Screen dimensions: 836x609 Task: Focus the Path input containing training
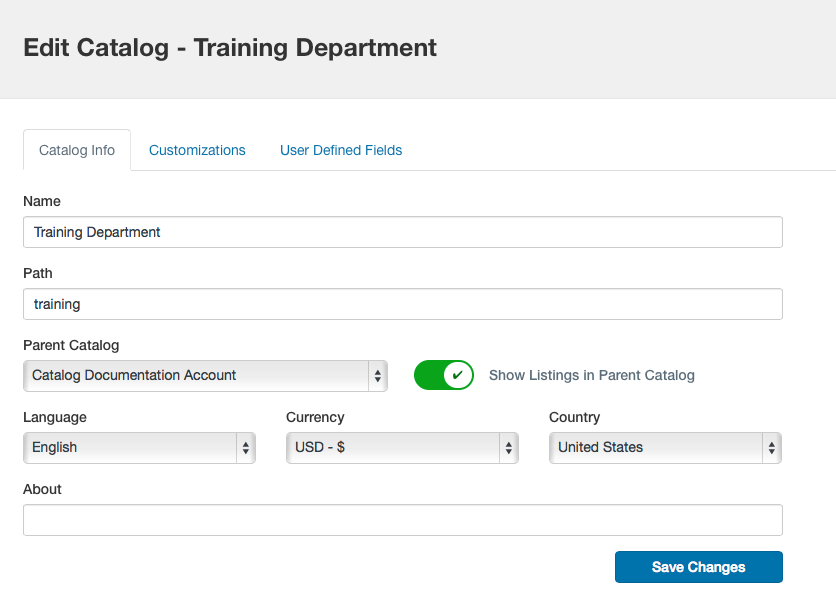click(402, 304)
